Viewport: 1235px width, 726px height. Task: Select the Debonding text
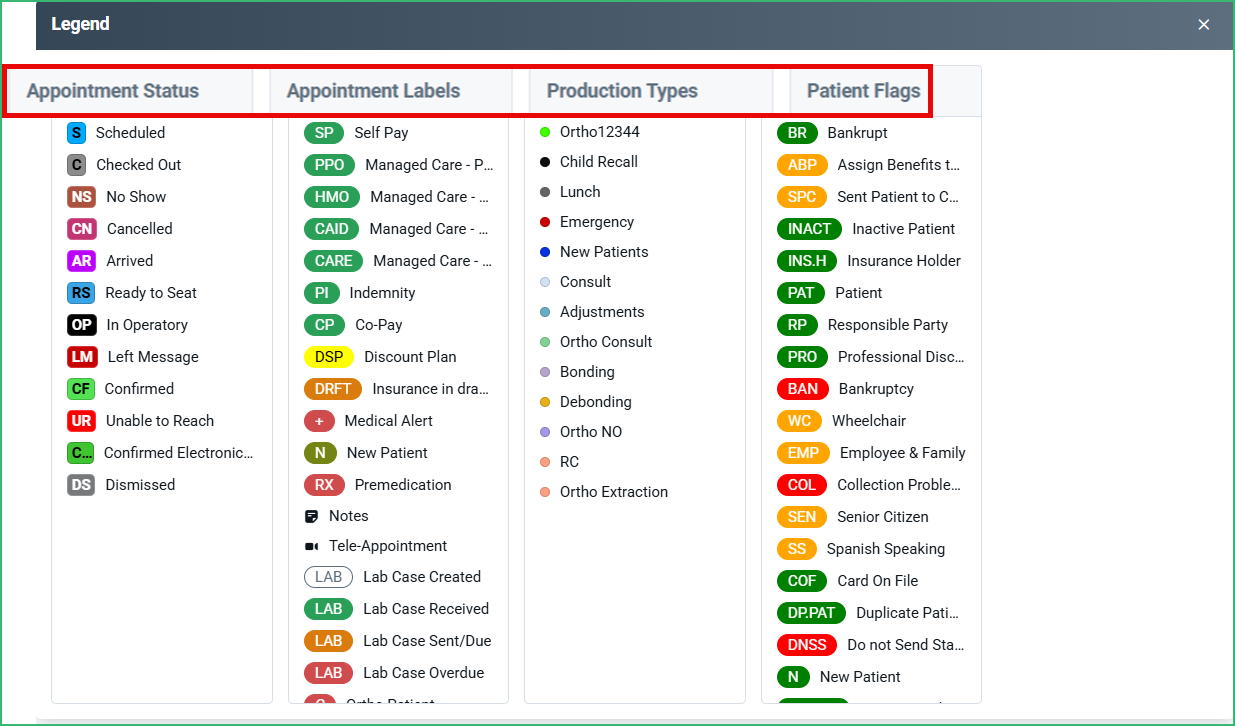[596, 402]
